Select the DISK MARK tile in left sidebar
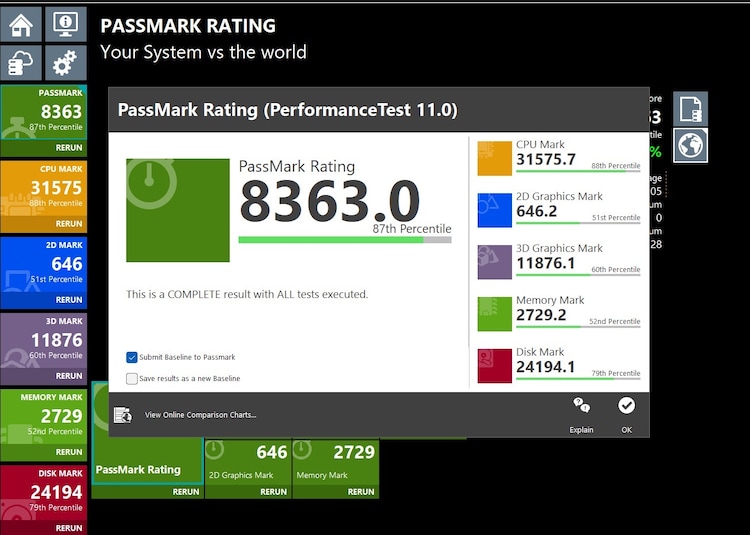The image size is (750, 535). (x=43, y=492)
